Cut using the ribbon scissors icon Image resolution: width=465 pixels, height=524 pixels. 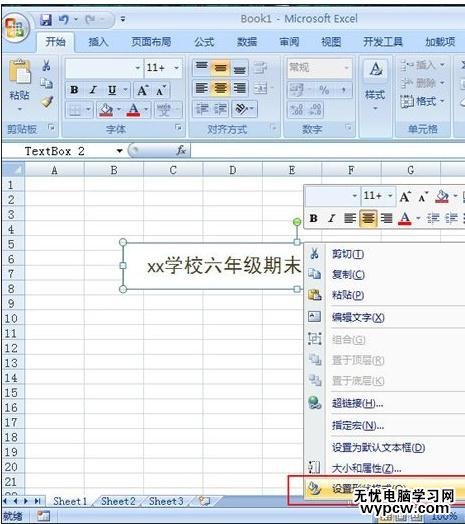pyautogui.click(x=46, y=66)
